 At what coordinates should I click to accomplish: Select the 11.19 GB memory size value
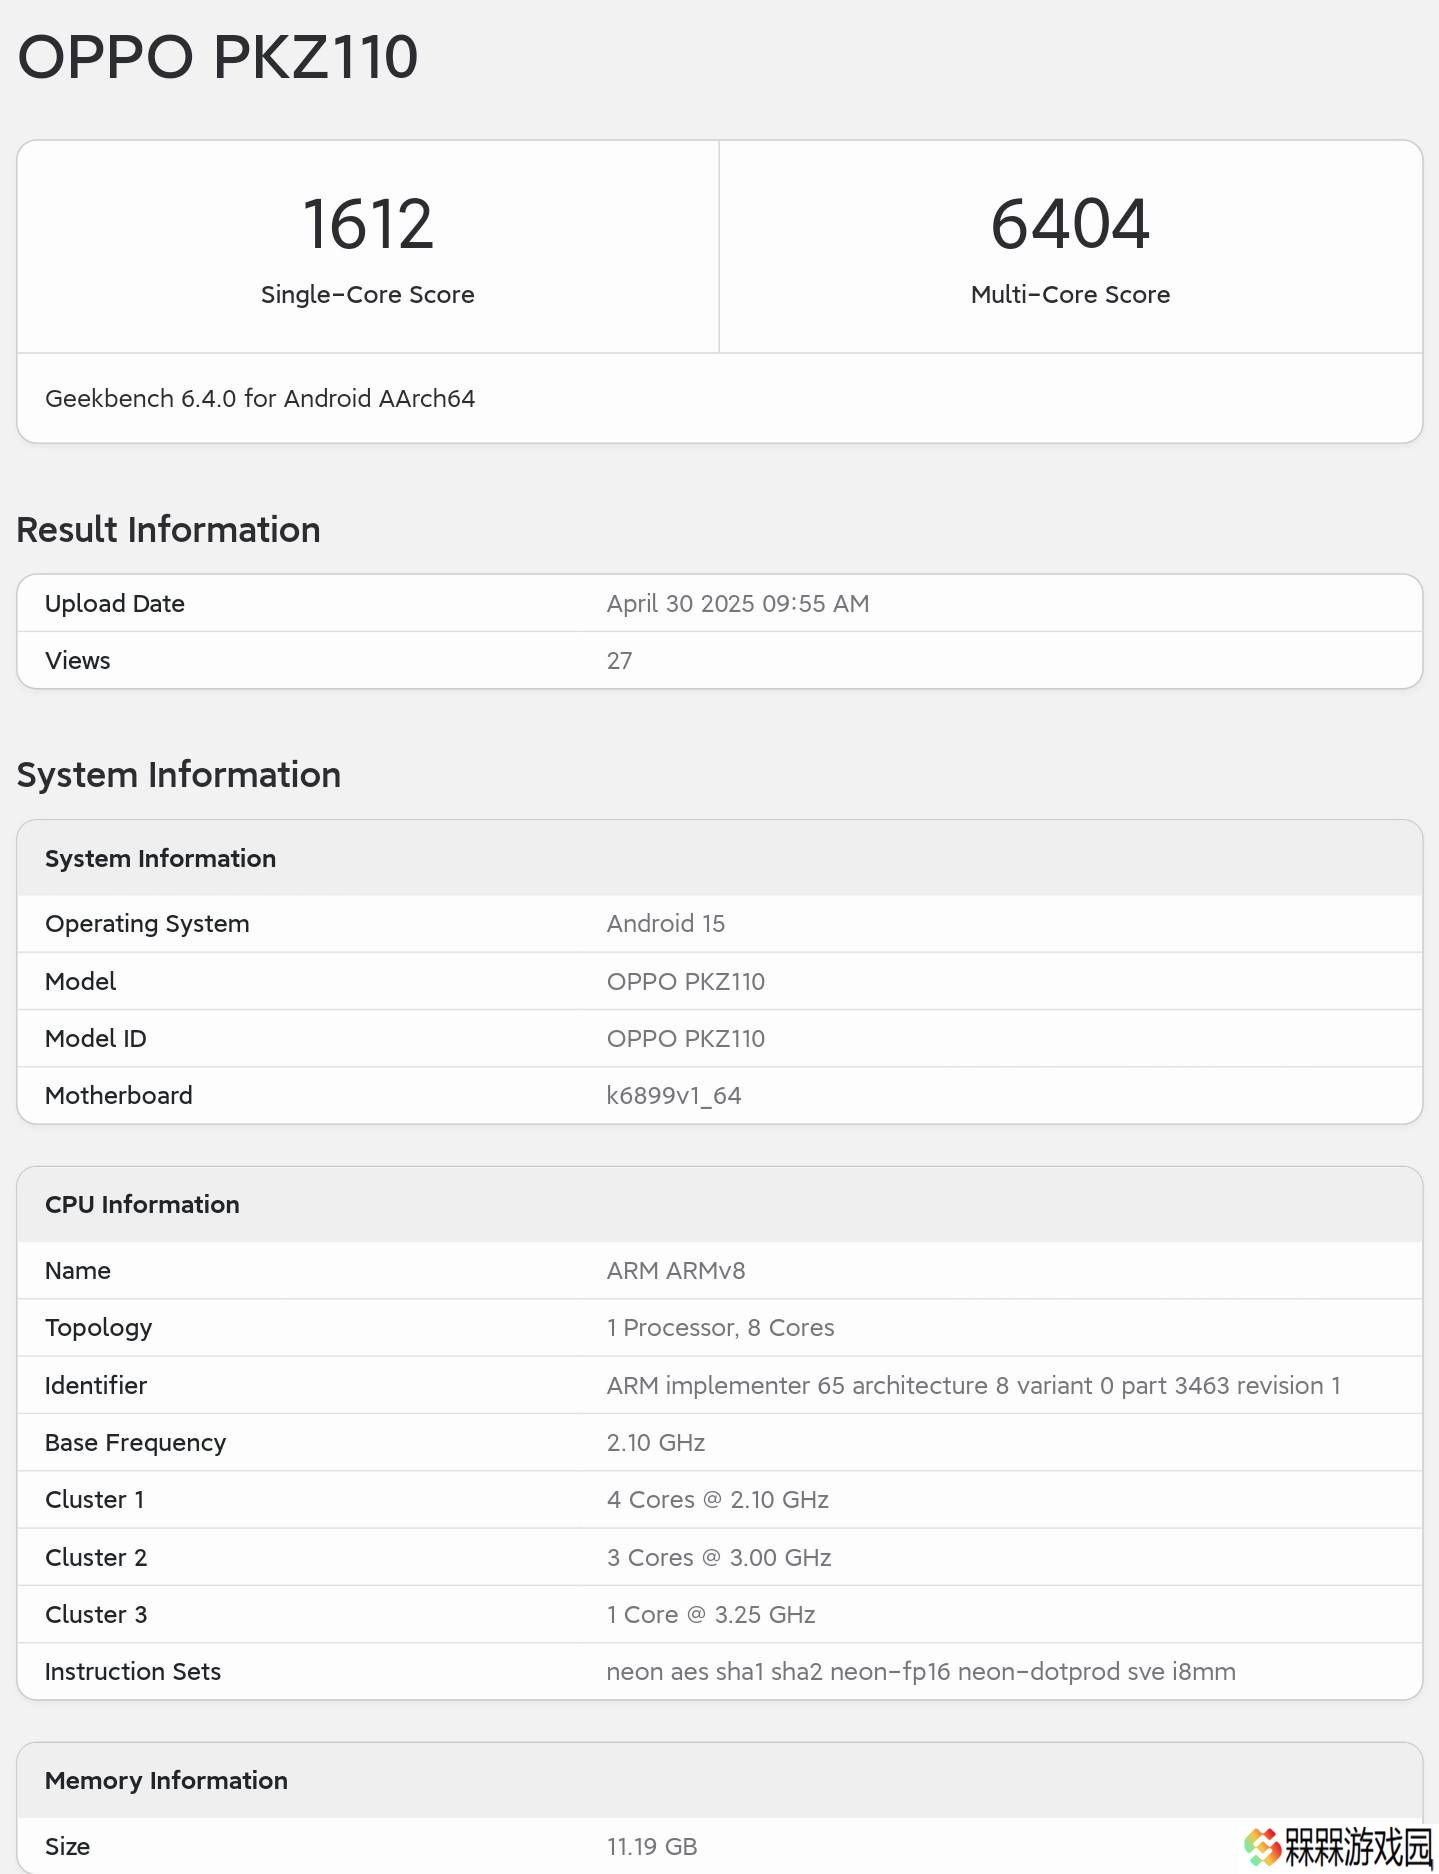[652, 1847]
